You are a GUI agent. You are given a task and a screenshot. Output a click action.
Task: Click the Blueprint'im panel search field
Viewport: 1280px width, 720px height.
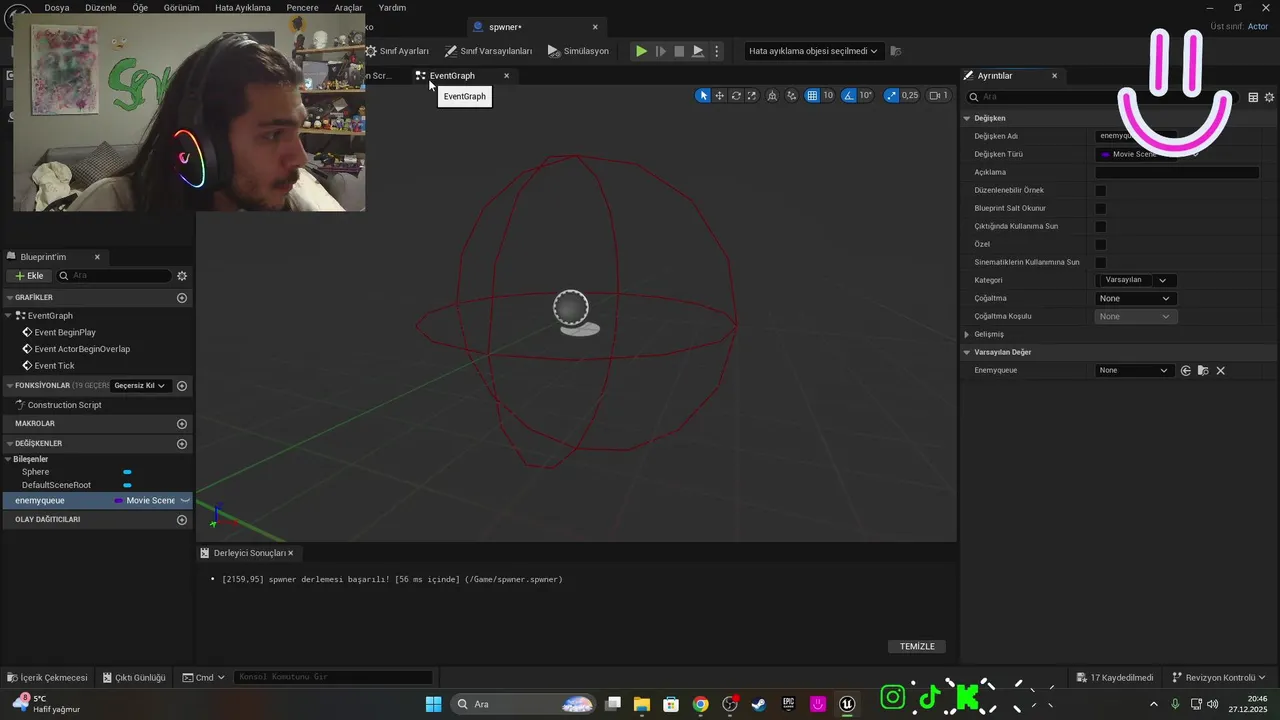coord(114,276)
